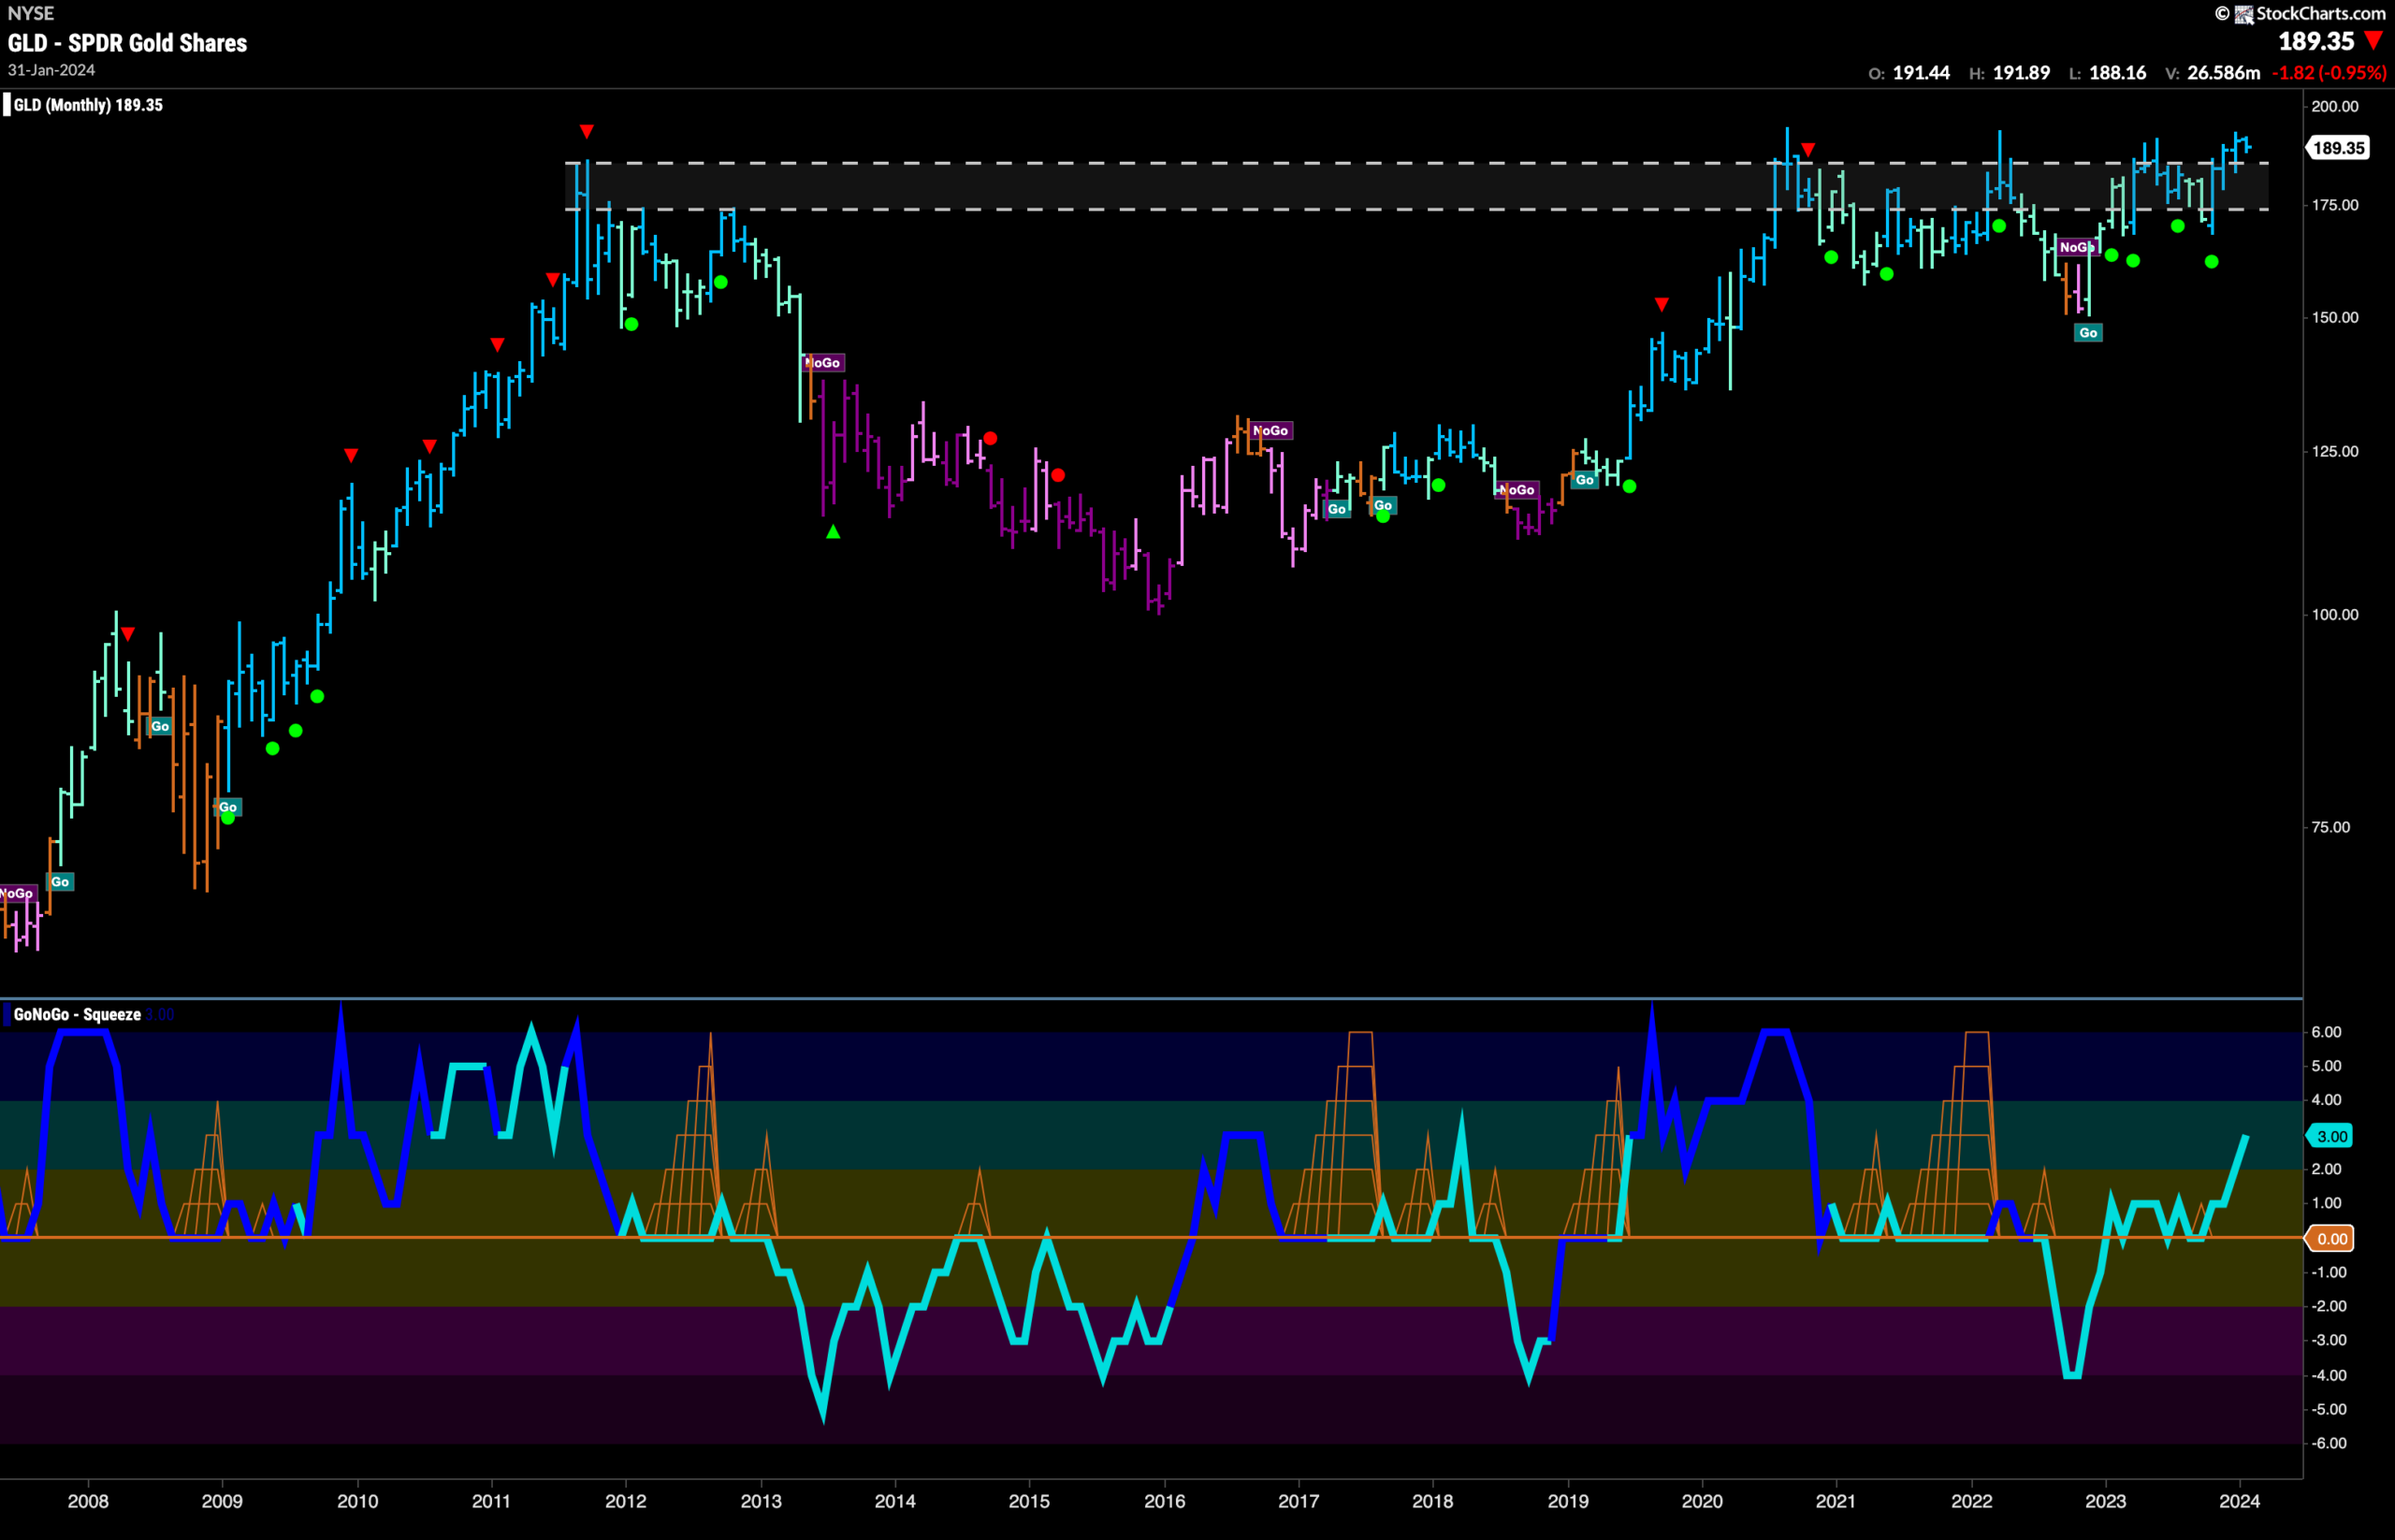Click the orange 0.00 zero-line tag
Screen dimensions: 2395x1540
coord(2330,1239)
